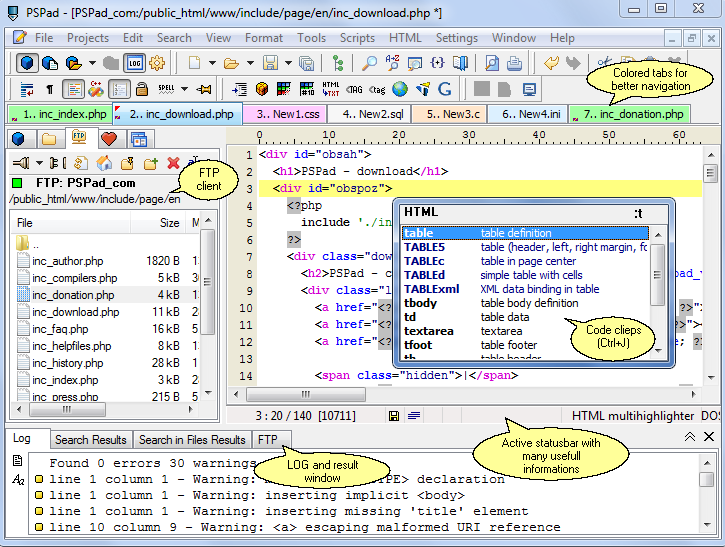Open the Scripts menu
The height and width of the screenshot is (547, 725).
click(357, 38)
